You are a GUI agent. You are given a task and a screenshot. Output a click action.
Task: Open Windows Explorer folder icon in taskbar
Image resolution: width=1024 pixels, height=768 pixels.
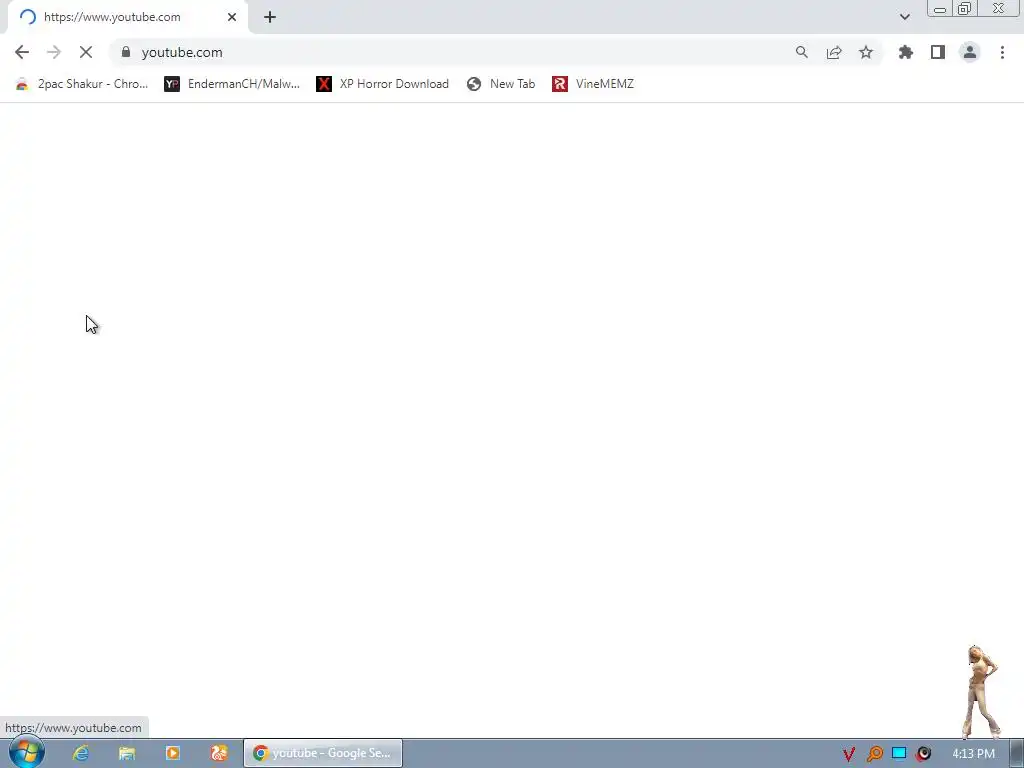[127, 753]
